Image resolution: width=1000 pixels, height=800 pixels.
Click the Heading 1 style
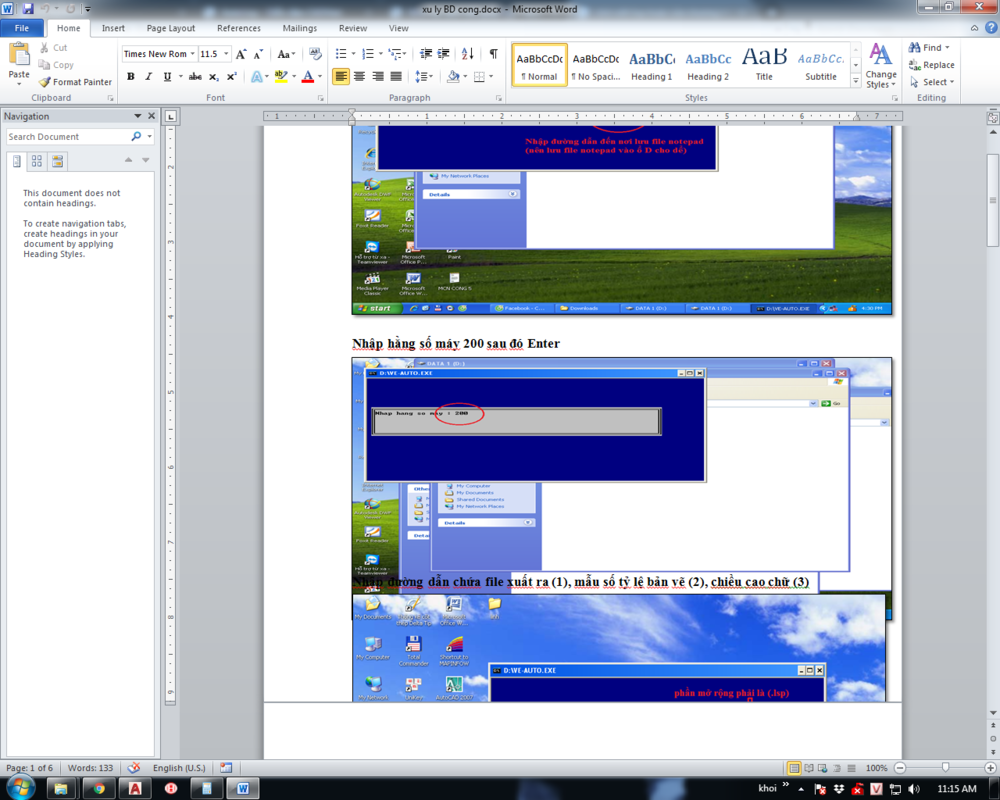(652, 62)
